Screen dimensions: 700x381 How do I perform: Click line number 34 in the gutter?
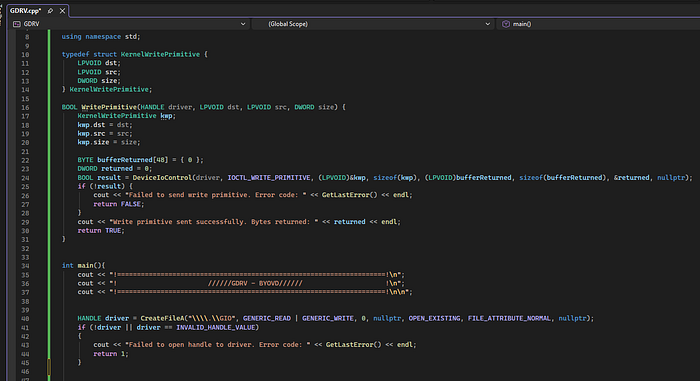coord(25,266)
